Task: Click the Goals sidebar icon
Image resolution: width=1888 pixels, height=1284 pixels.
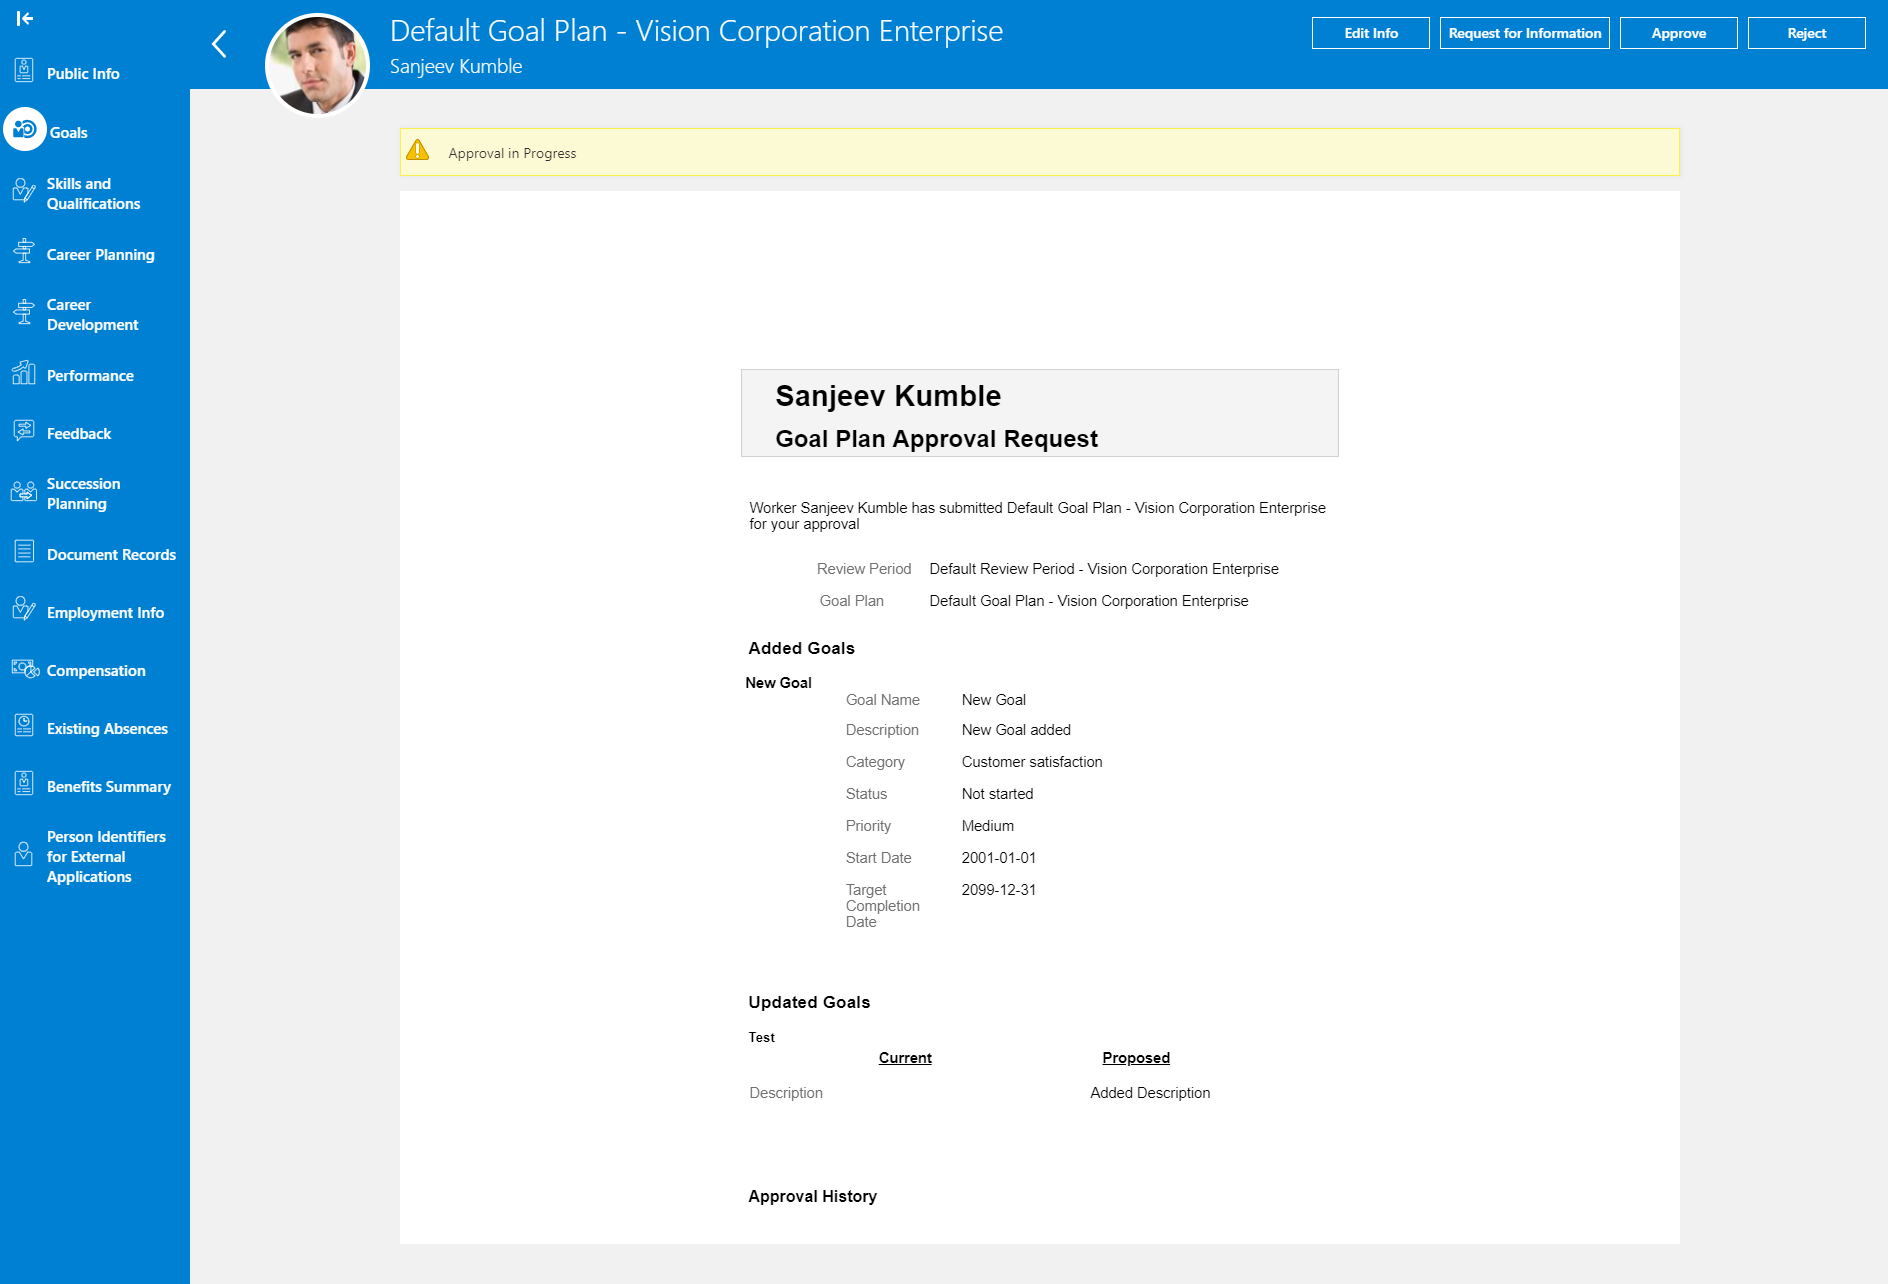Action: (x=25, y=130)
